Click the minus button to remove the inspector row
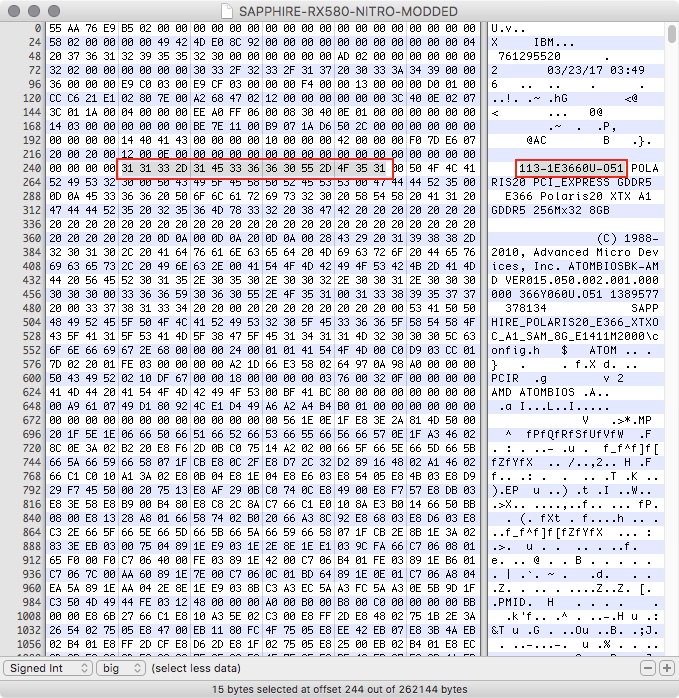This screenshot has height=698, width=679. click(648, 668)
